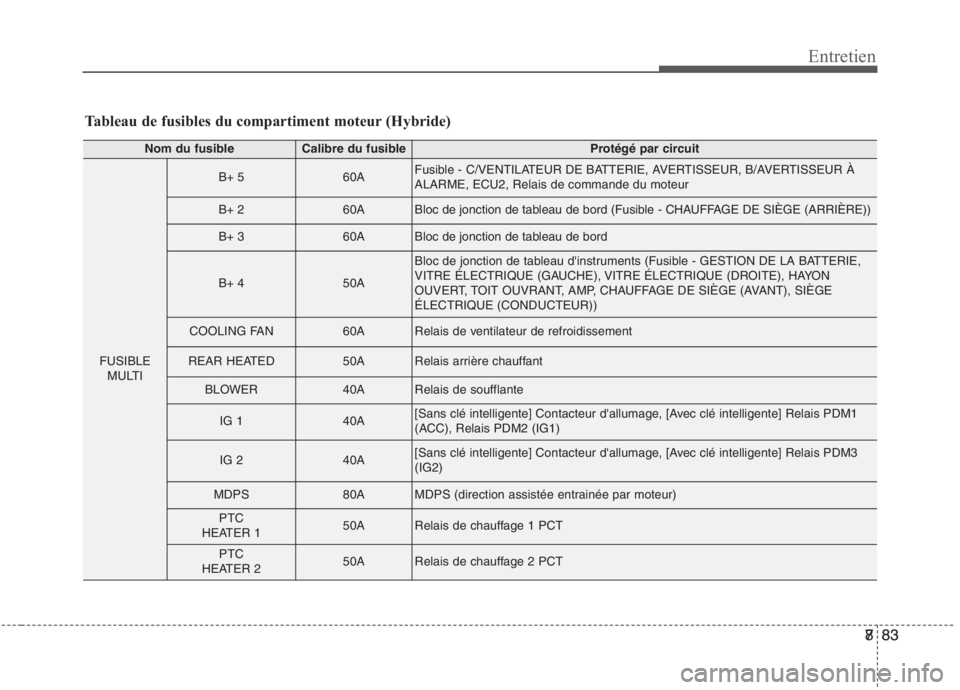Click the 50A rating in B+ 4 row
Viewport: 960px width, 690px height.
(353, 283)
